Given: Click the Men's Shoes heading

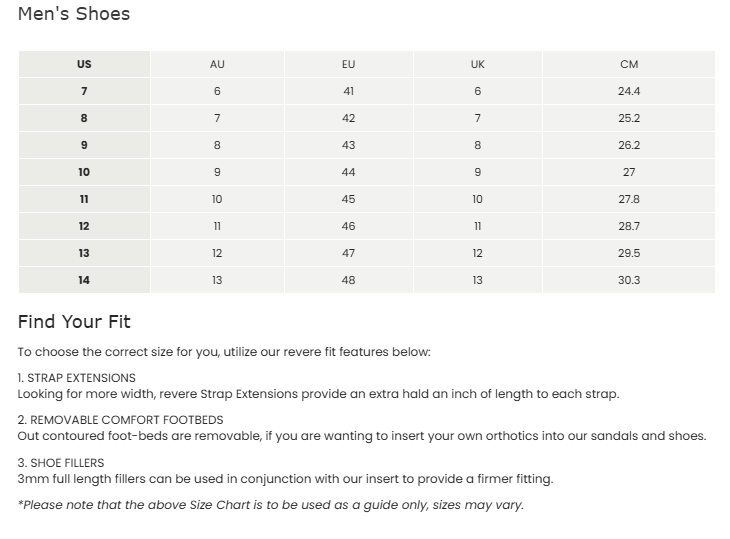Looking at the screenshot, I should pyautogui.click(x=74, y=14).
